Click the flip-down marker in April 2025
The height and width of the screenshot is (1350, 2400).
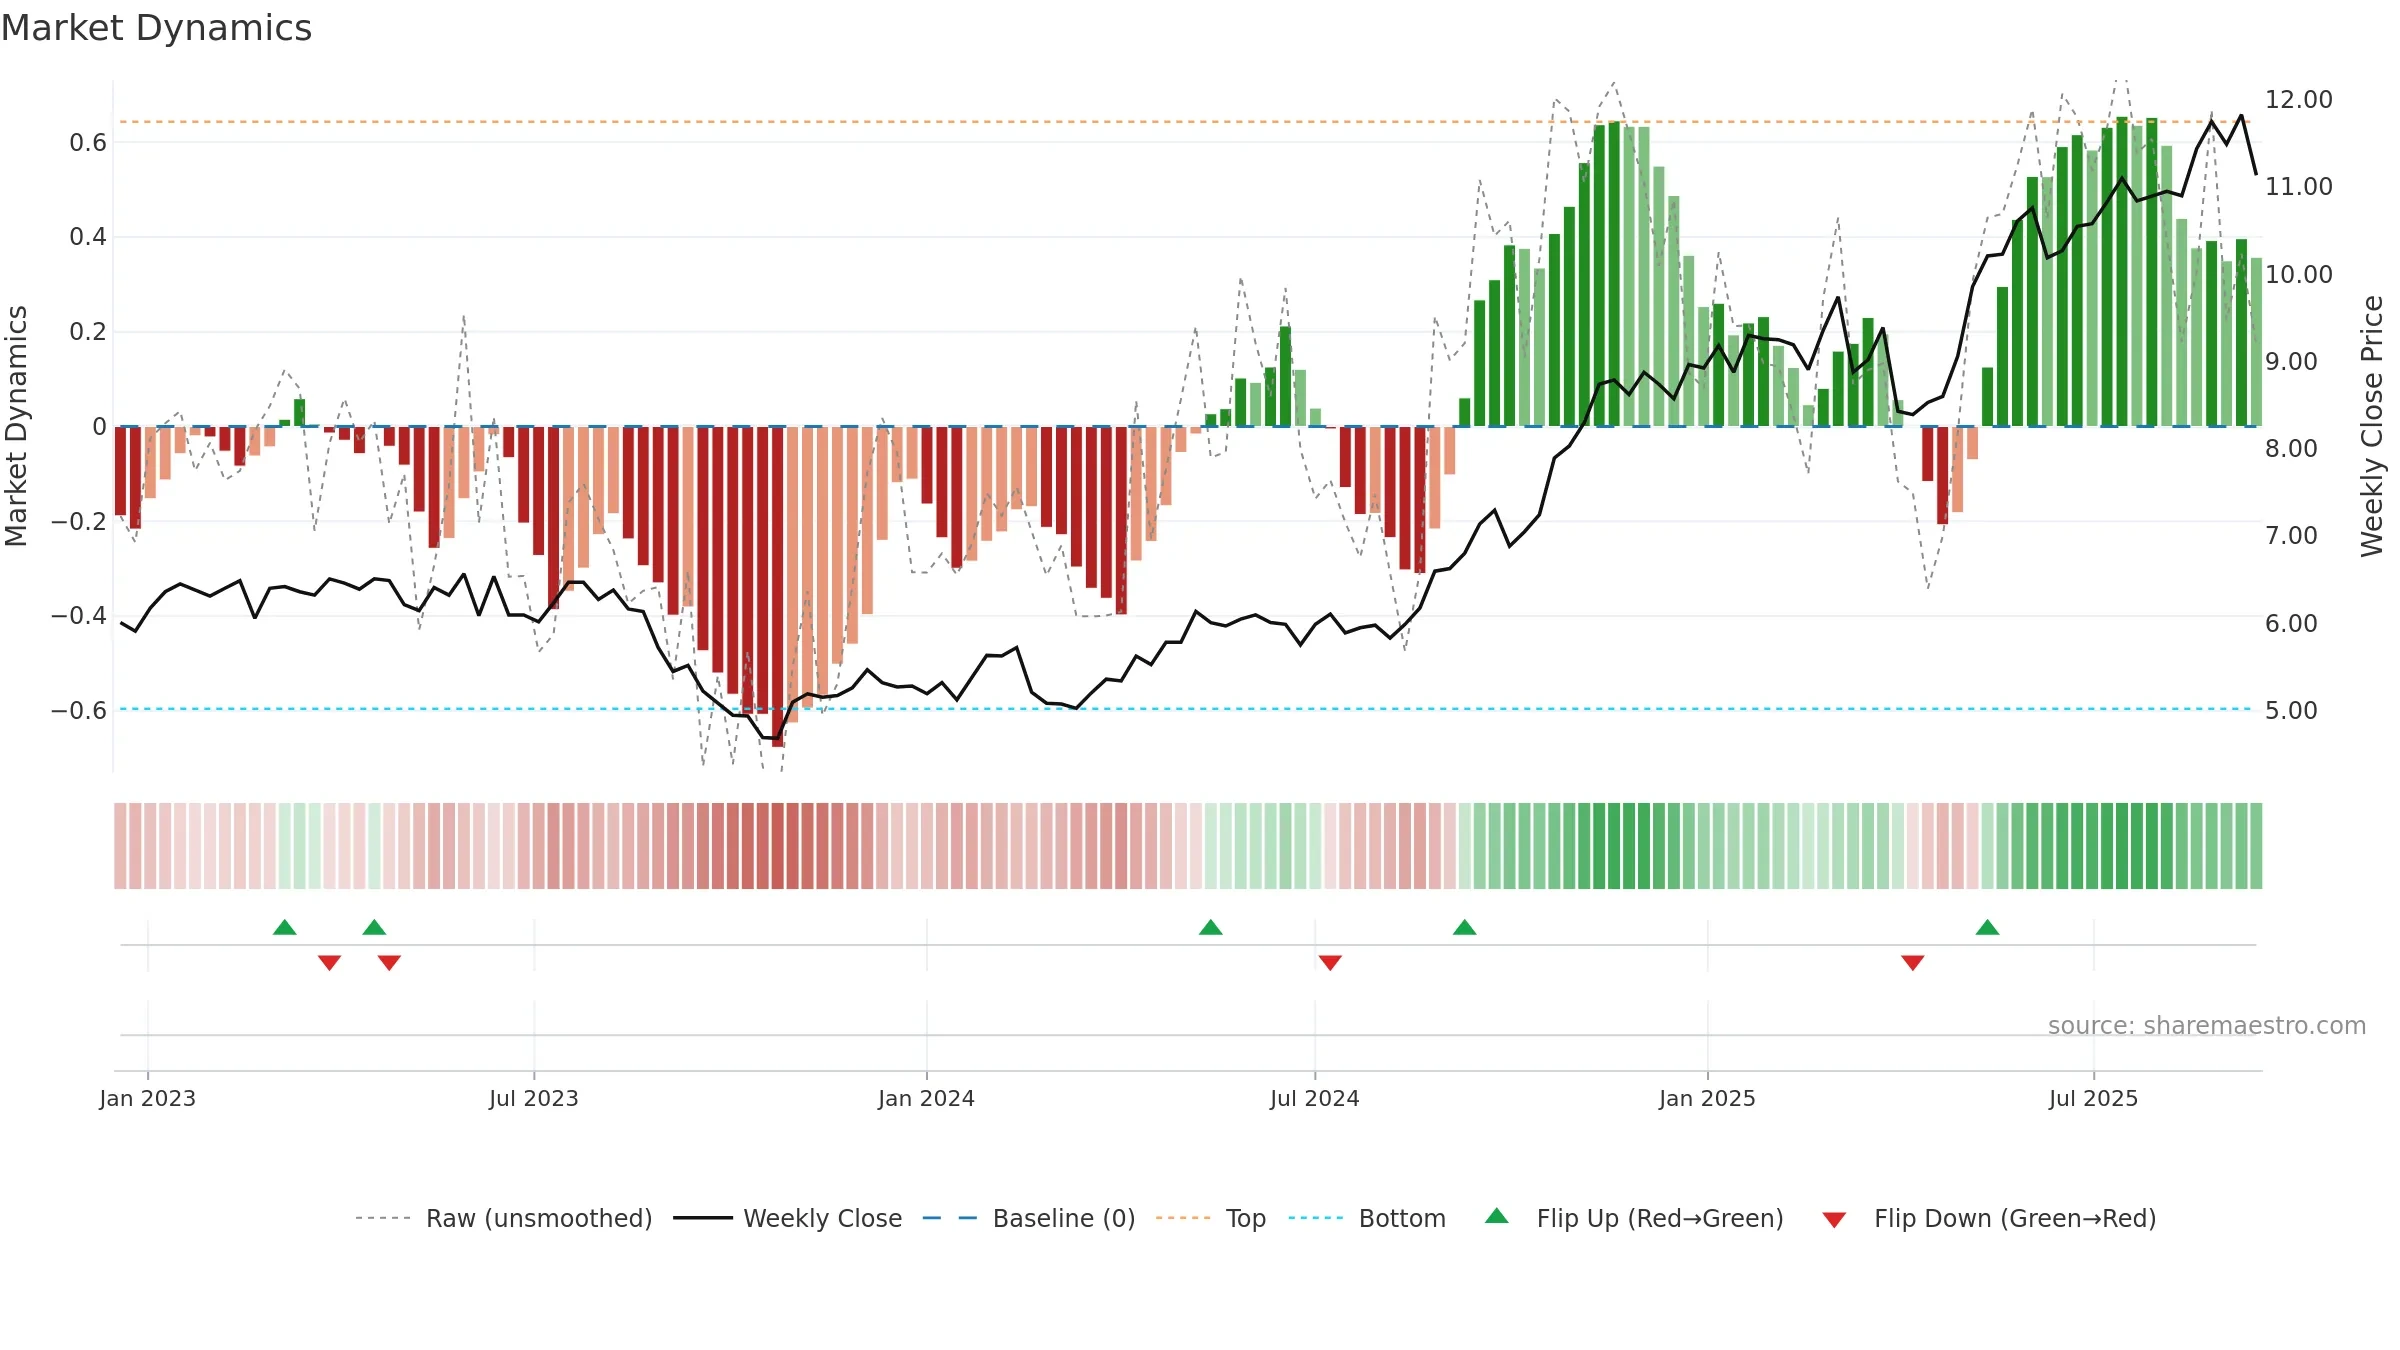pos(1913,963)
